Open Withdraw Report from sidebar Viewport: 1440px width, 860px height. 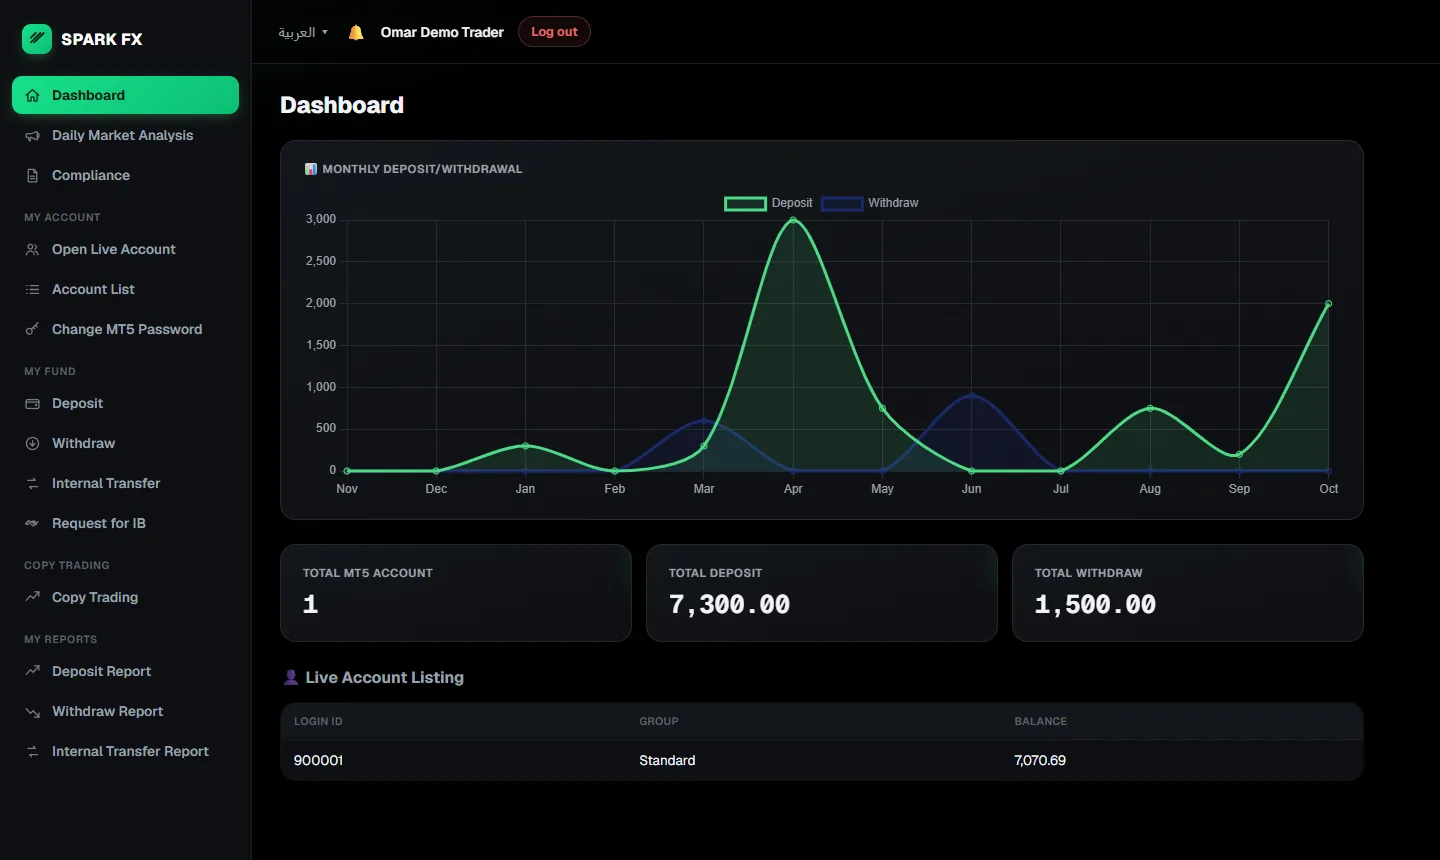point(125,712)
